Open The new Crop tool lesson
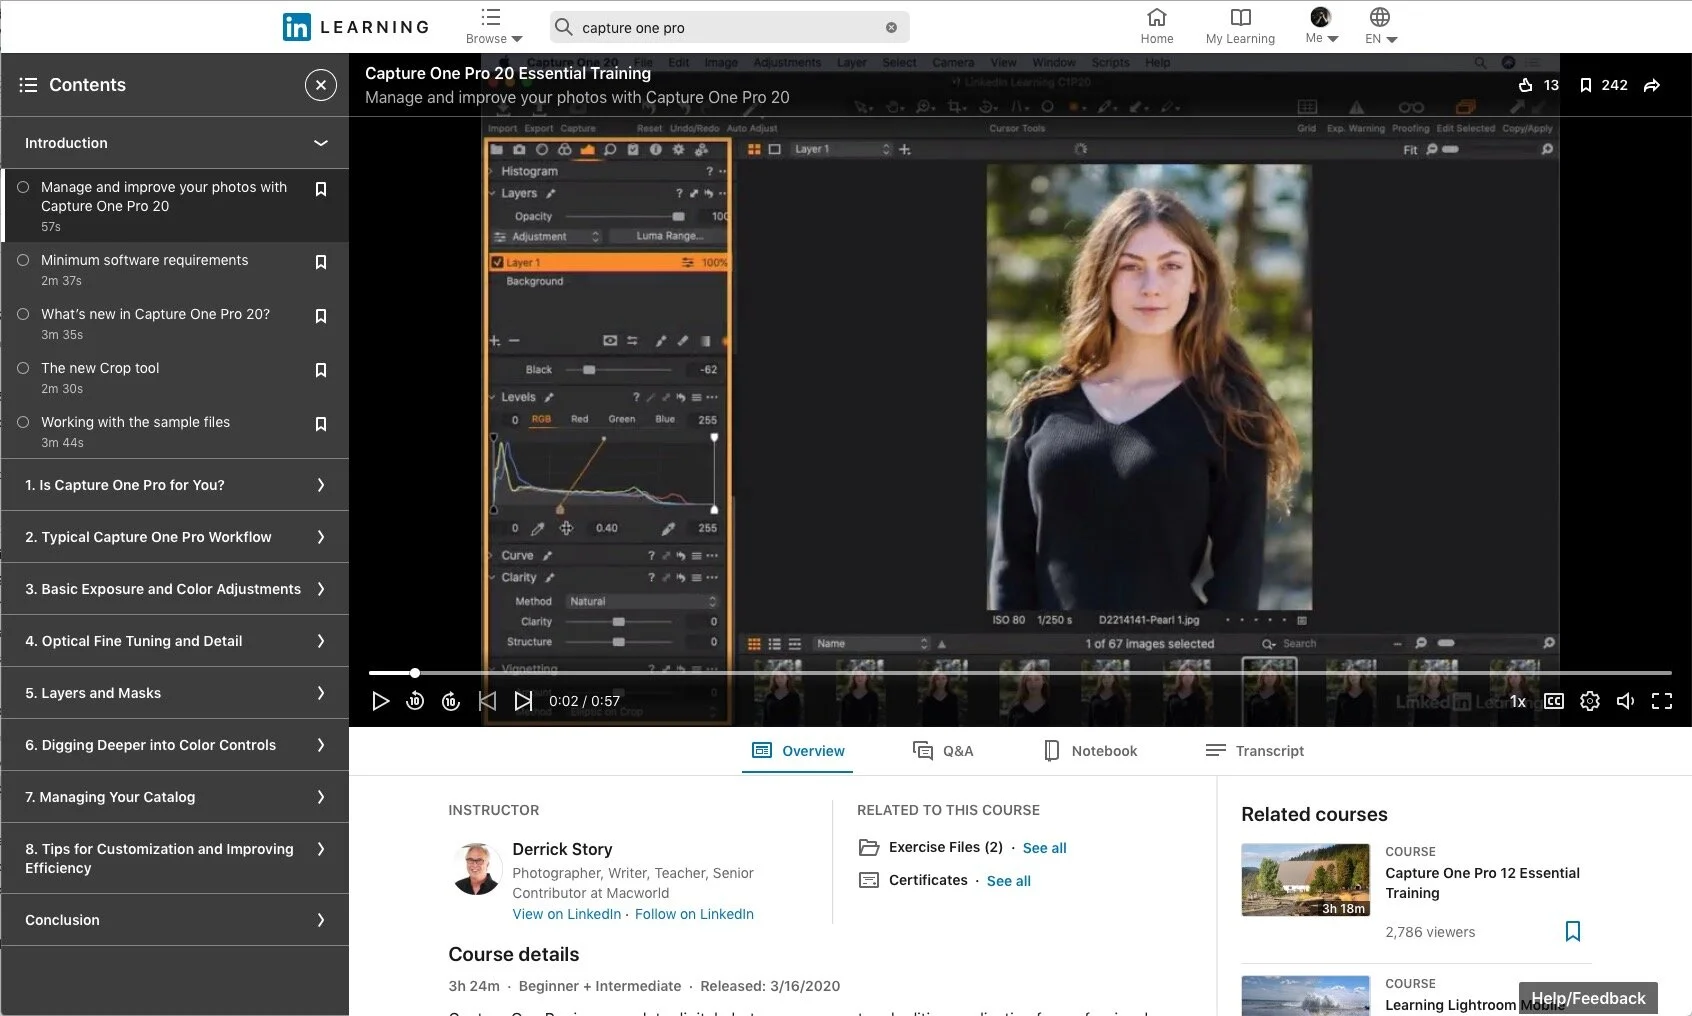The height and width of the screenshot is (1016, 1692). [100, 368]
